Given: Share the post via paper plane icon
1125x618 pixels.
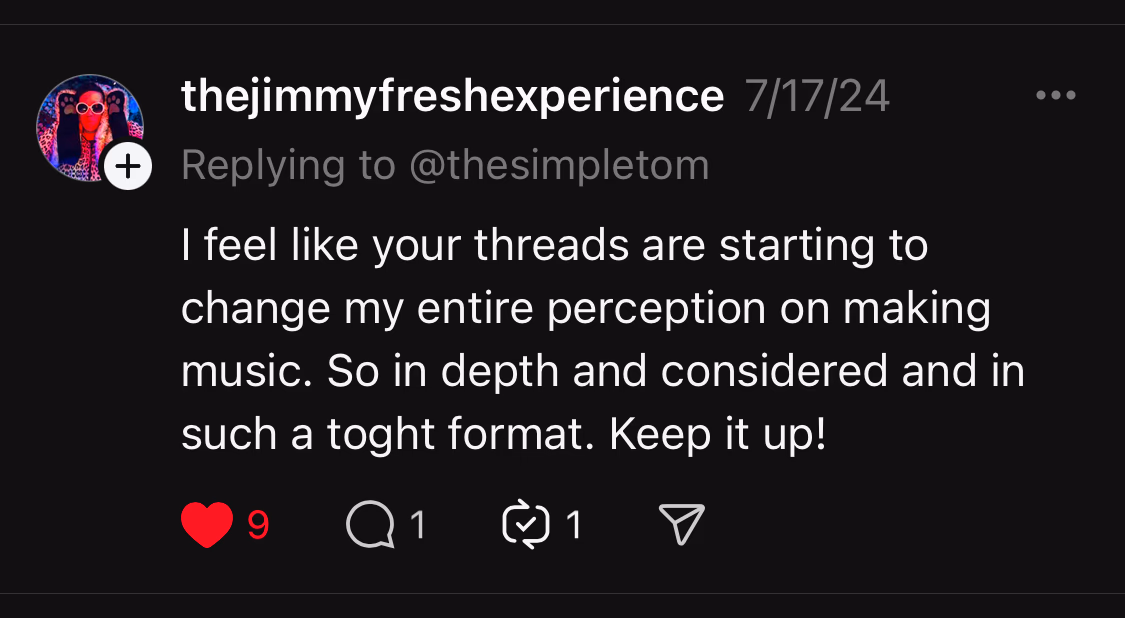Looking at the screenshot, I should pyautogui.click(x=682, y=524).
